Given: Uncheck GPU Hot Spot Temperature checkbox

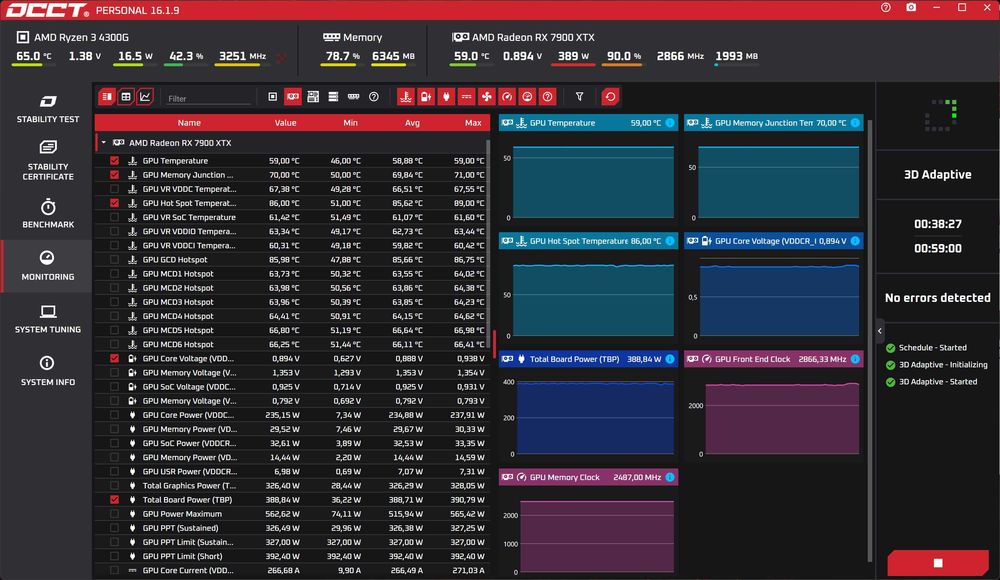Looking at the screenshot, I should pyautogui.click(x=114, y=203).
